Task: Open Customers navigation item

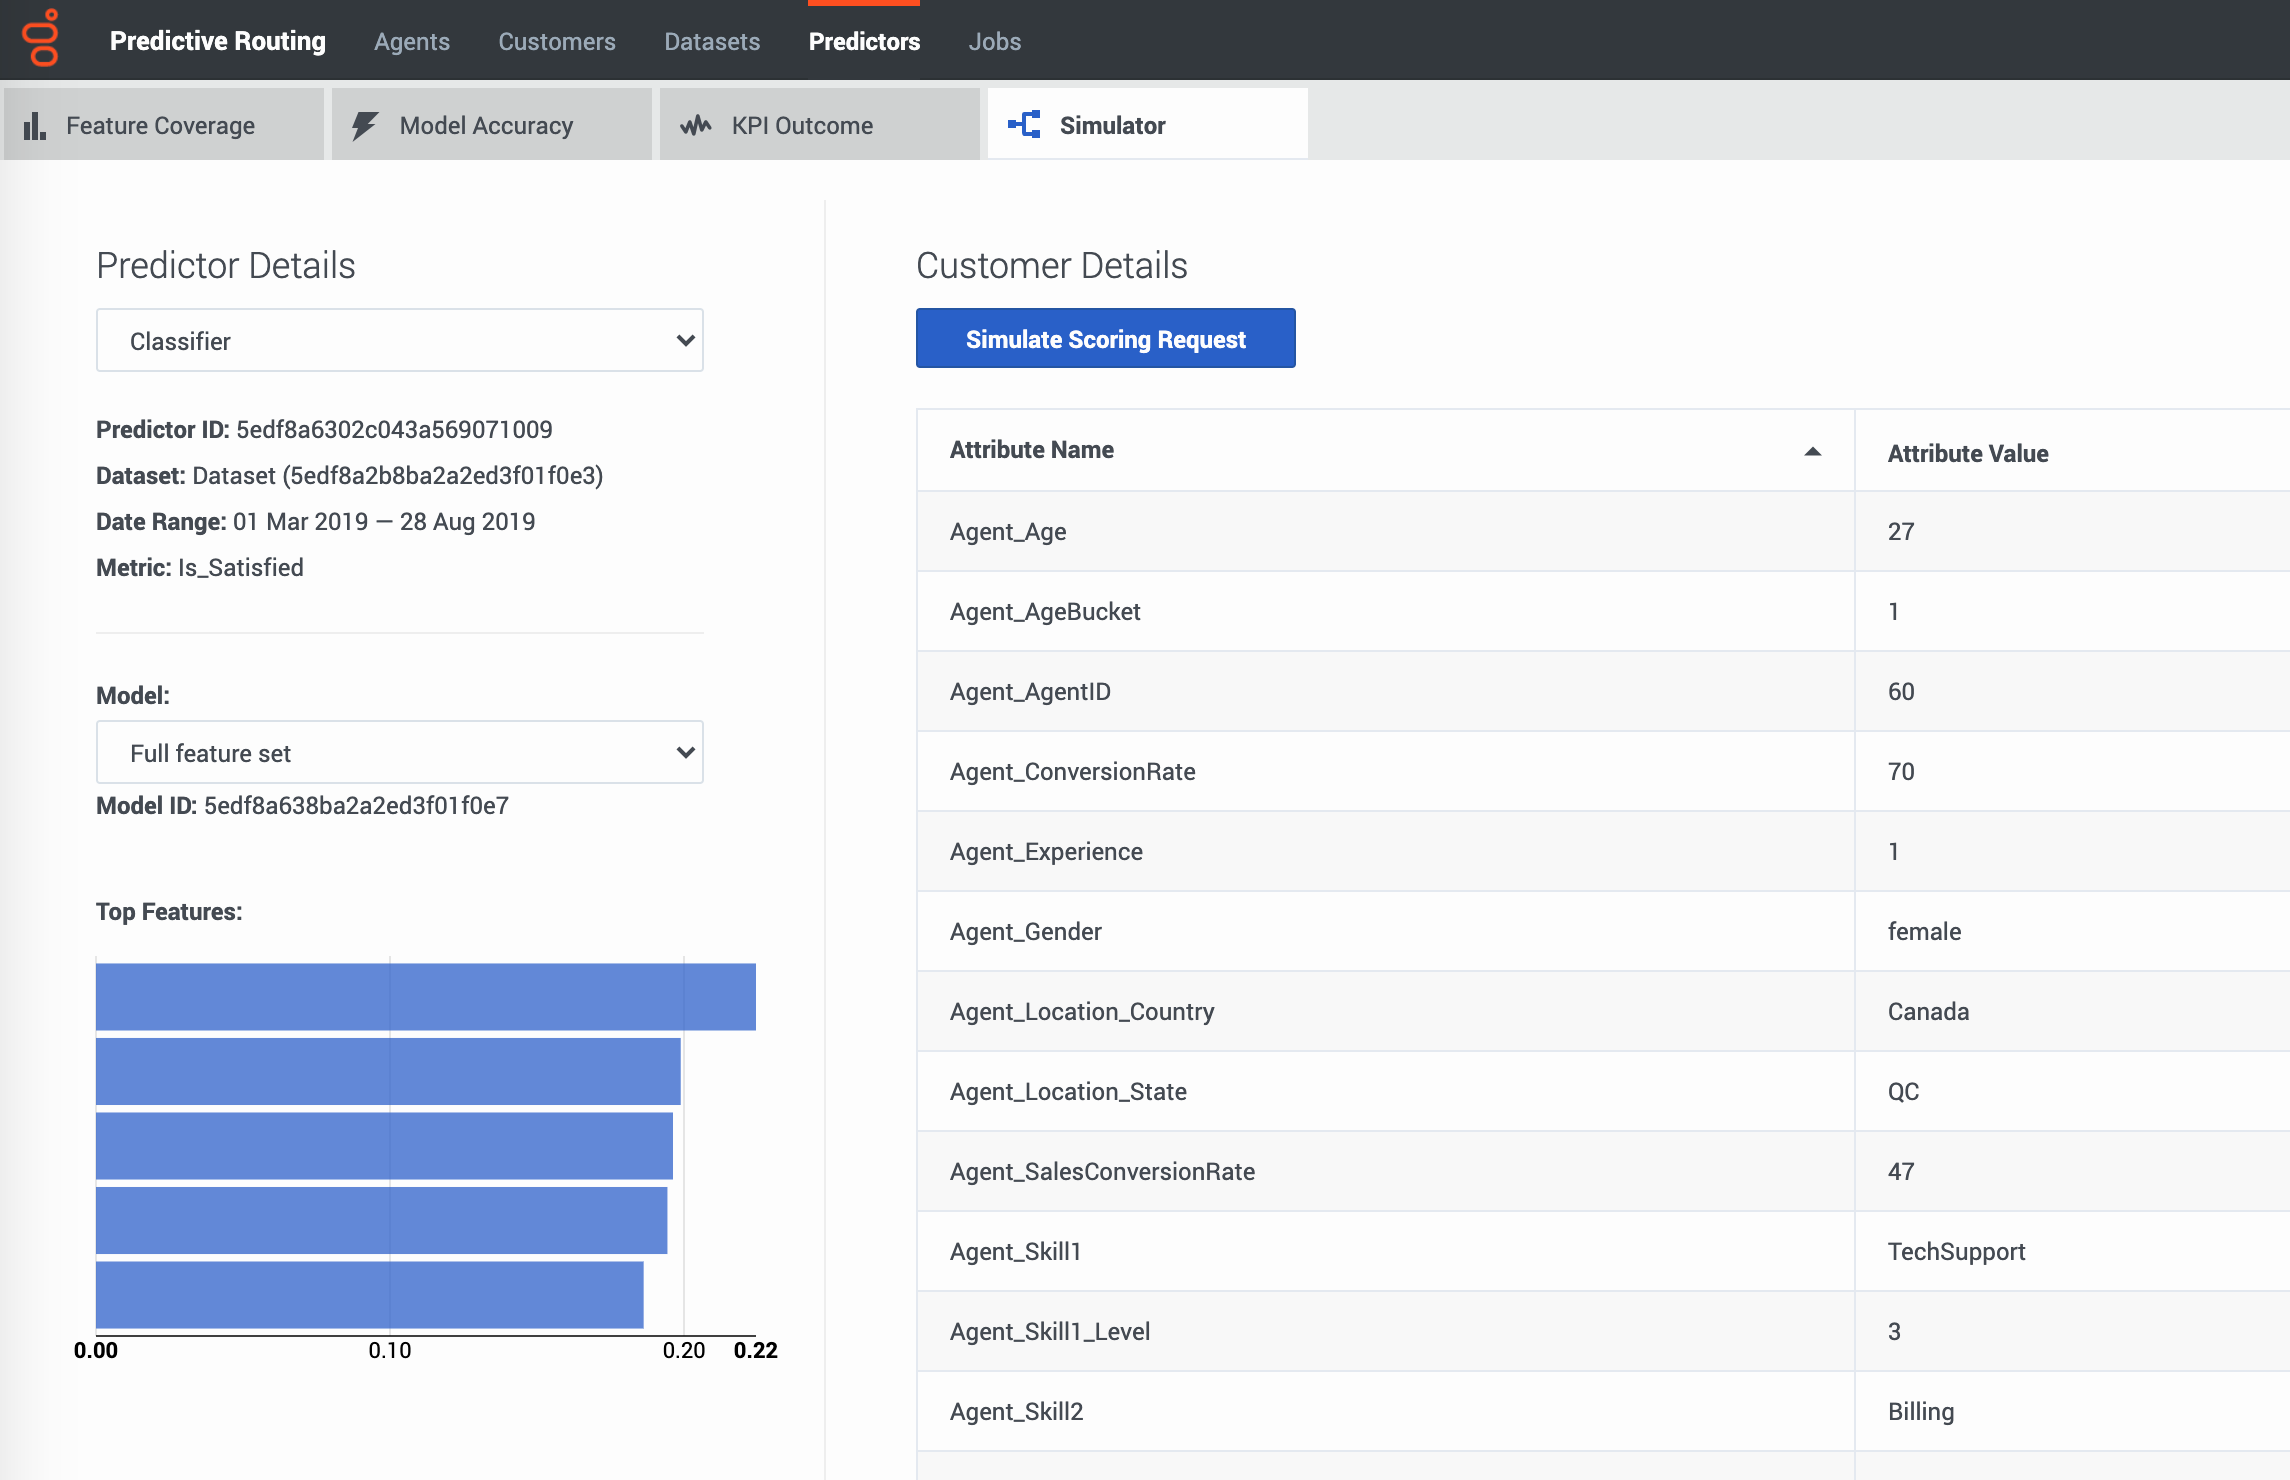Action: pos(557,41)
